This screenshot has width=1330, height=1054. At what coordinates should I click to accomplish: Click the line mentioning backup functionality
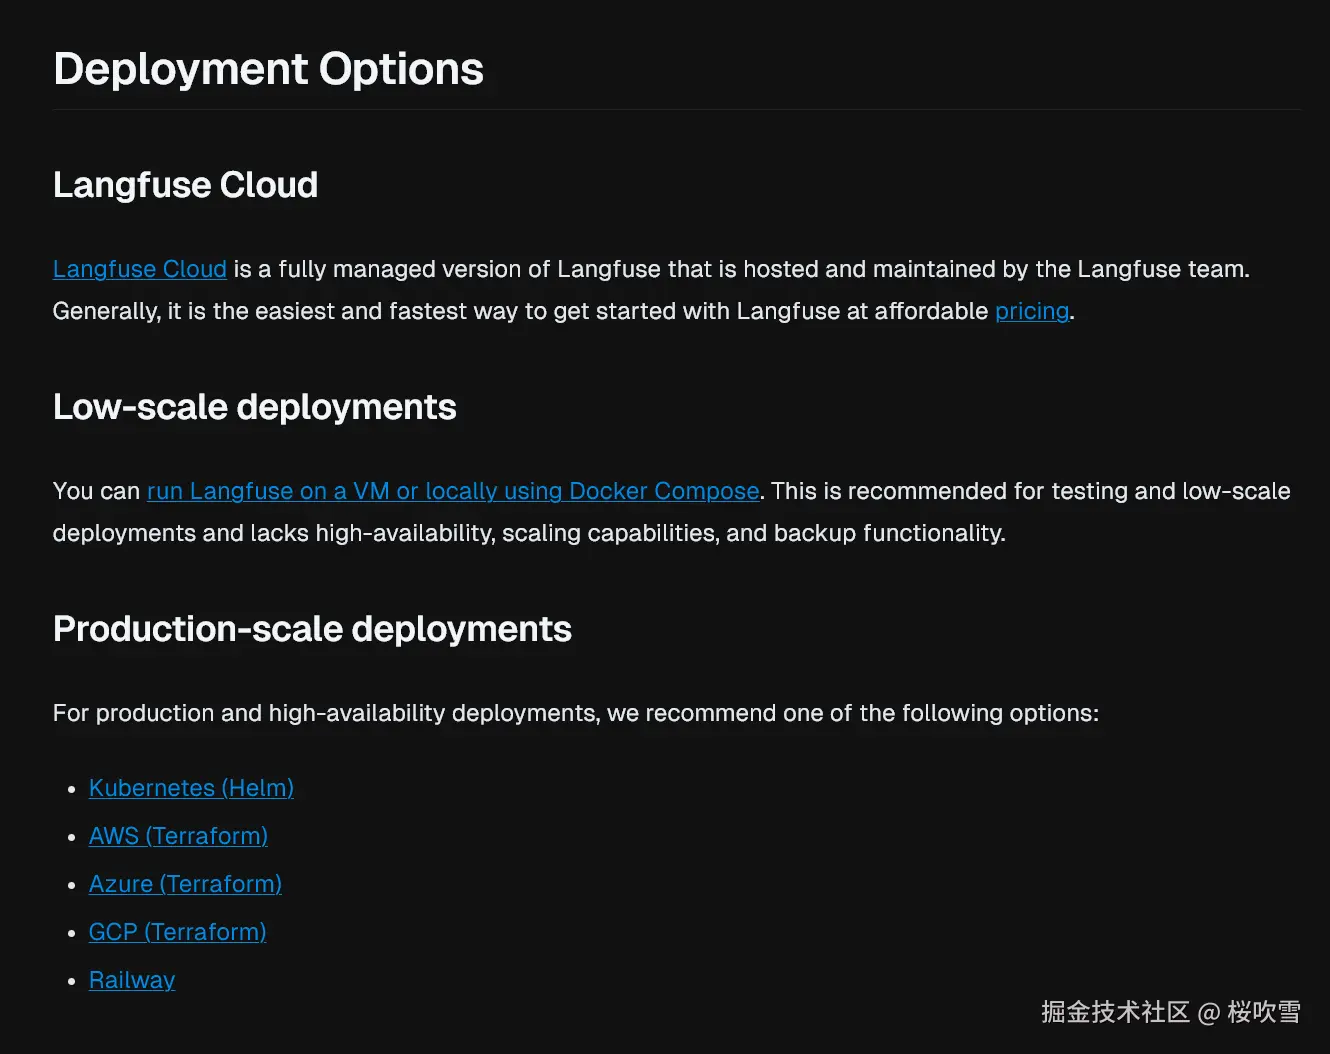coord(528,533)
